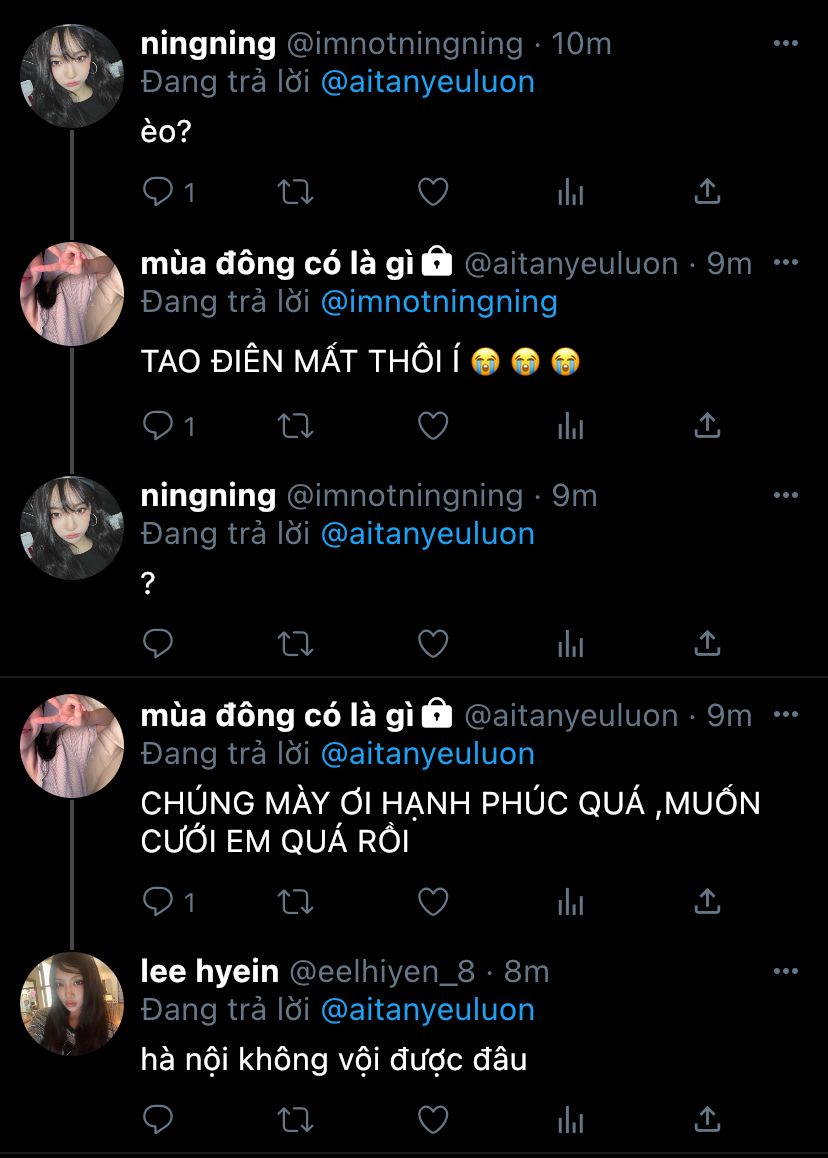The height and width of the screenshot is (1158, 828).
Task: Reply to ningning's "?" tweet
Action: click(157, 644)
